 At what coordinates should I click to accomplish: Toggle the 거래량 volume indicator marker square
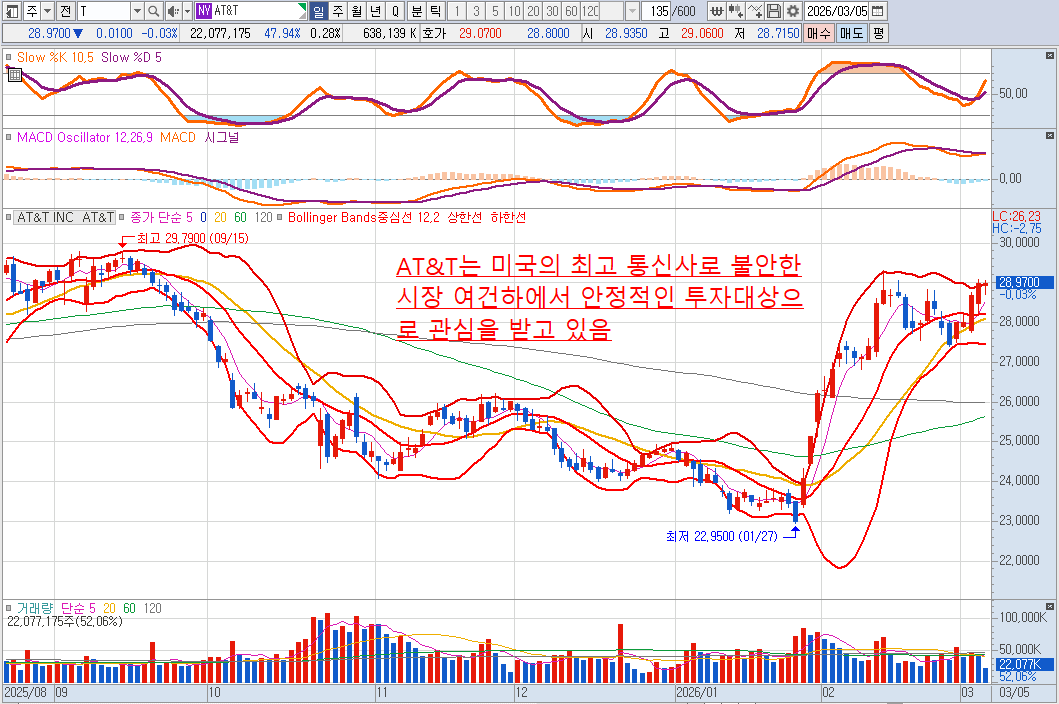pos(9,608)
